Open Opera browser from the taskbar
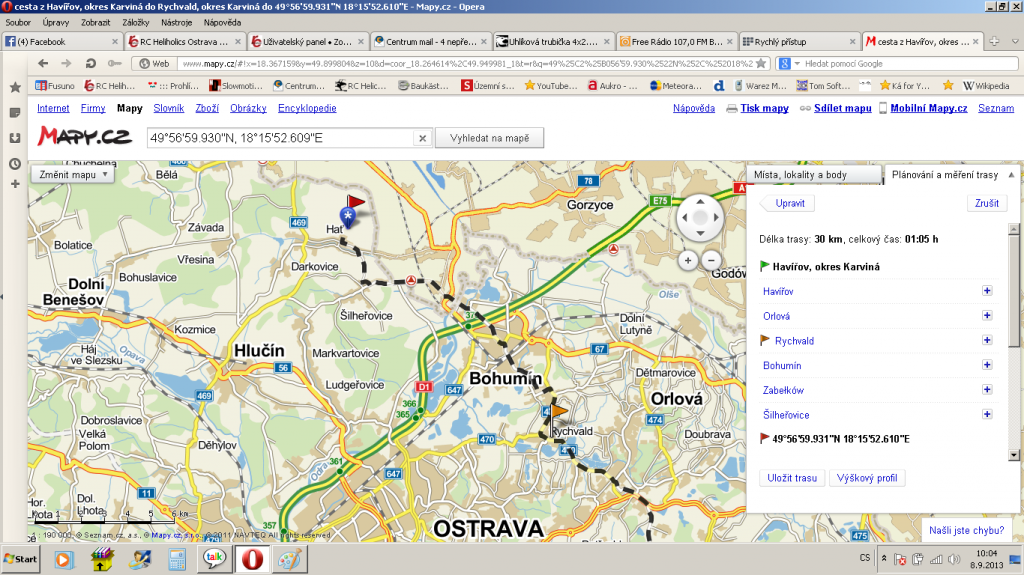The width and height of the screenshot is (1024, 575). pos(249,557)
